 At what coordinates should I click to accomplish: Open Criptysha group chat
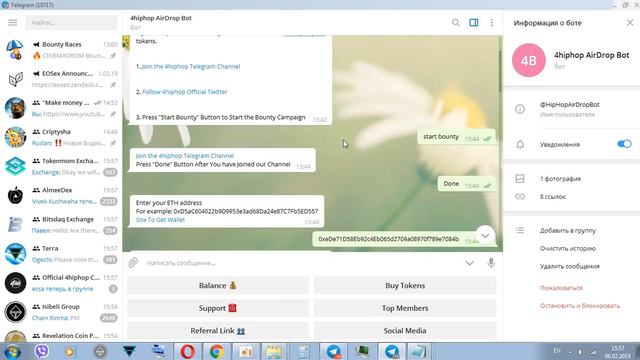click(61, 137)
